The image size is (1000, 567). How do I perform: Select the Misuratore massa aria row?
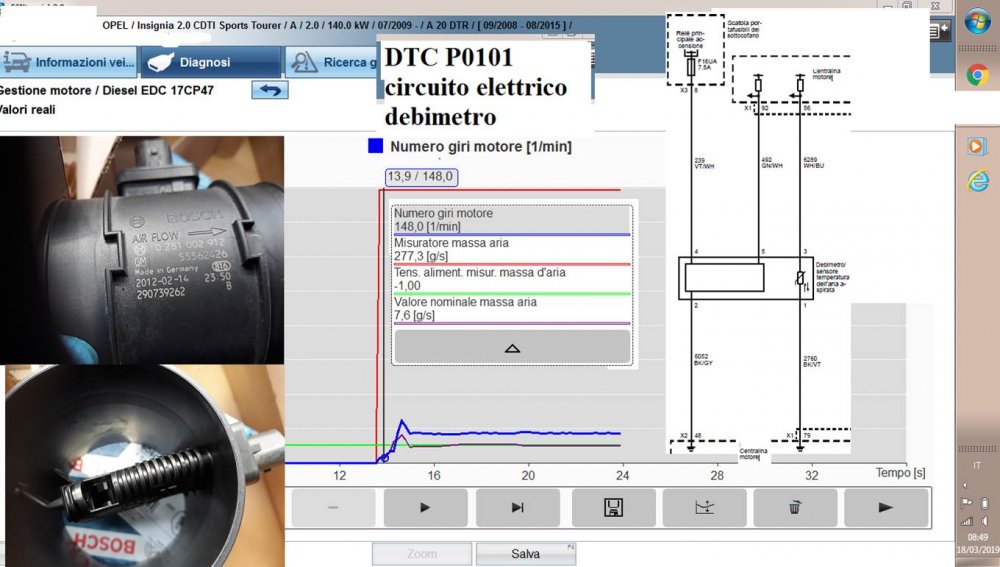511,250
